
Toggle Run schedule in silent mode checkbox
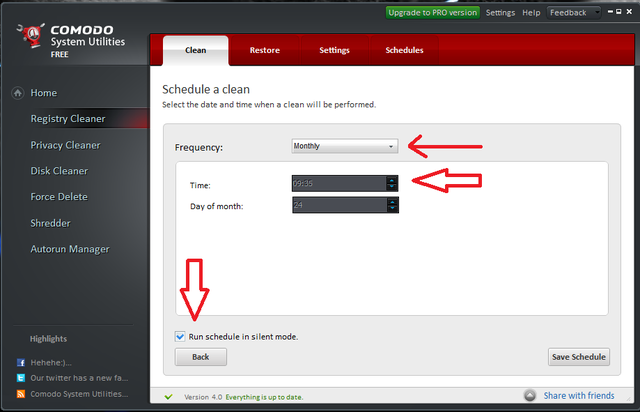click(x=180, y=336)
